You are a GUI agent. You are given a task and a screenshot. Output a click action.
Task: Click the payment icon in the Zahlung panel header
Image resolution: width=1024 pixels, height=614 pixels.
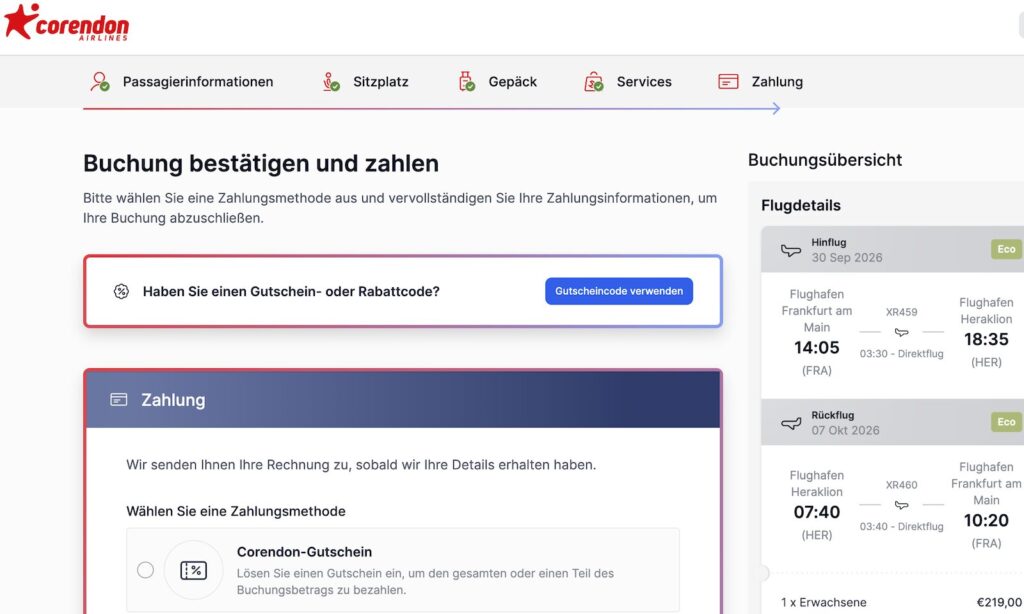click(x=117, y=400)
